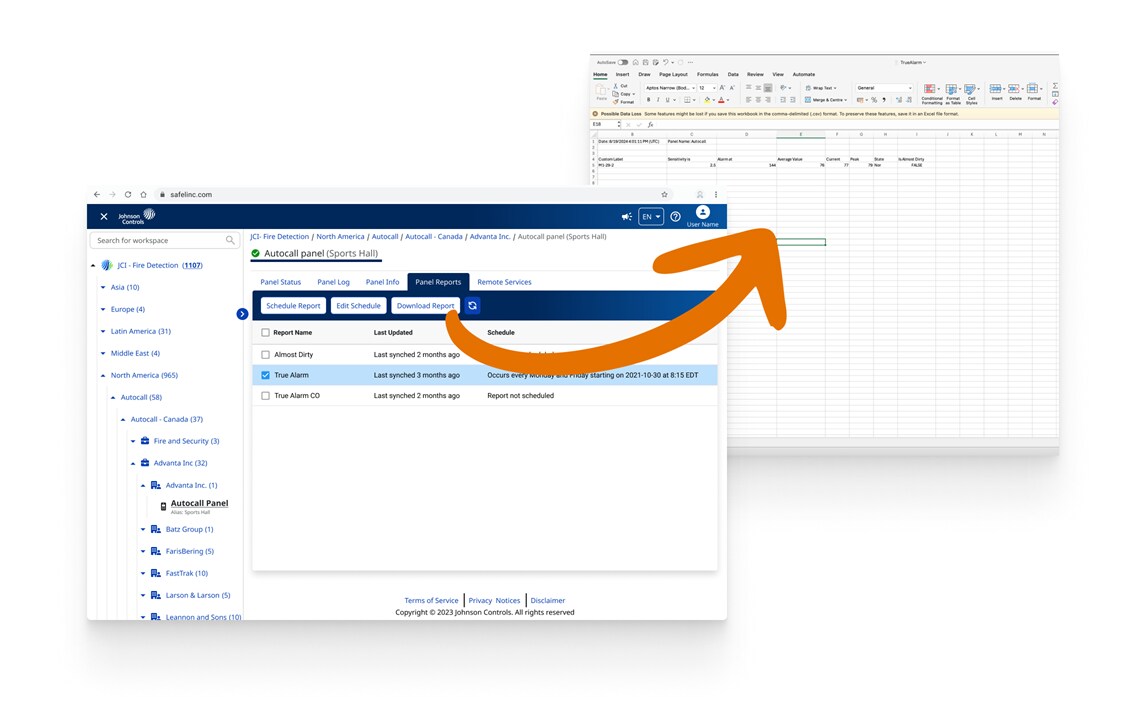Image resolution: width=1146 pixels, height=709 pixels.
Task: Click Excel fill color swatch
Action: click(707, 99)
